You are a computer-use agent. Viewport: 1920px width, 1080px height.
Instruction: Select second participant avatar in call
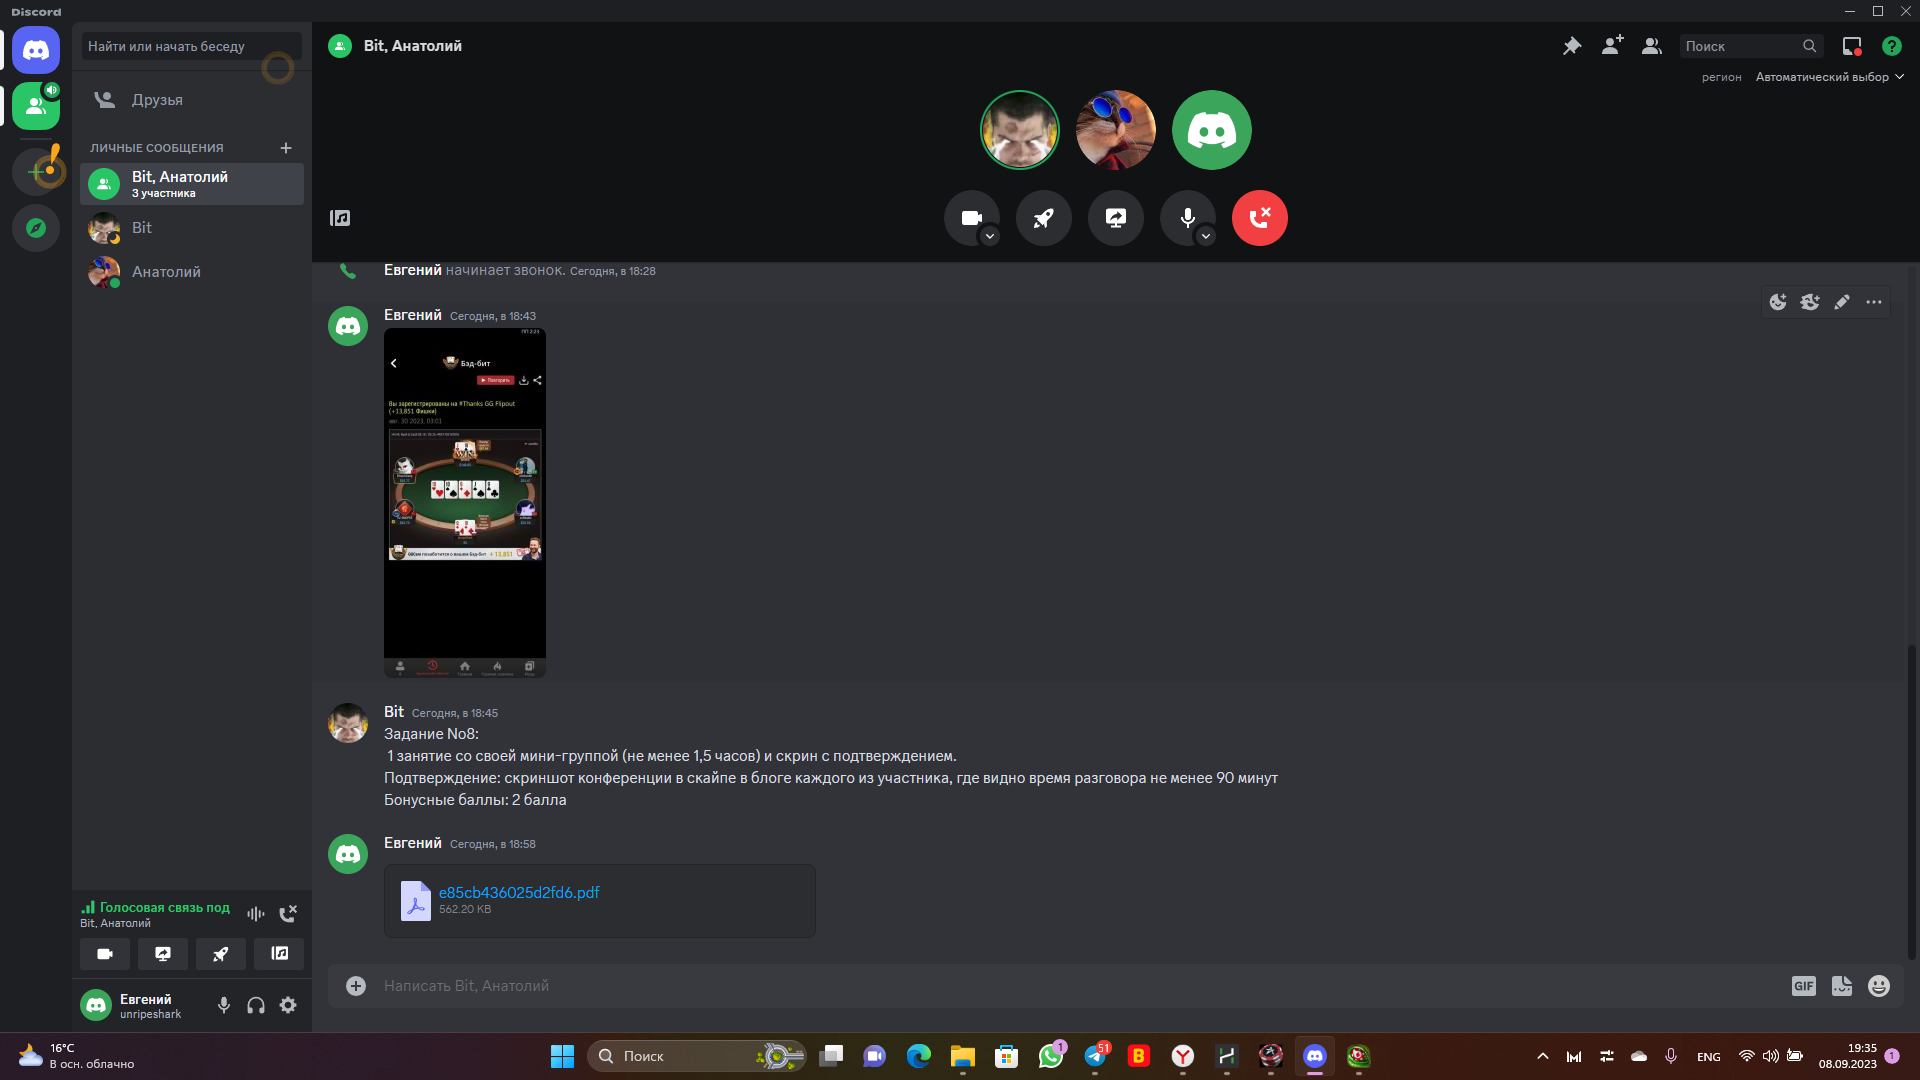pyautogui.click(x=1116, y=130)
